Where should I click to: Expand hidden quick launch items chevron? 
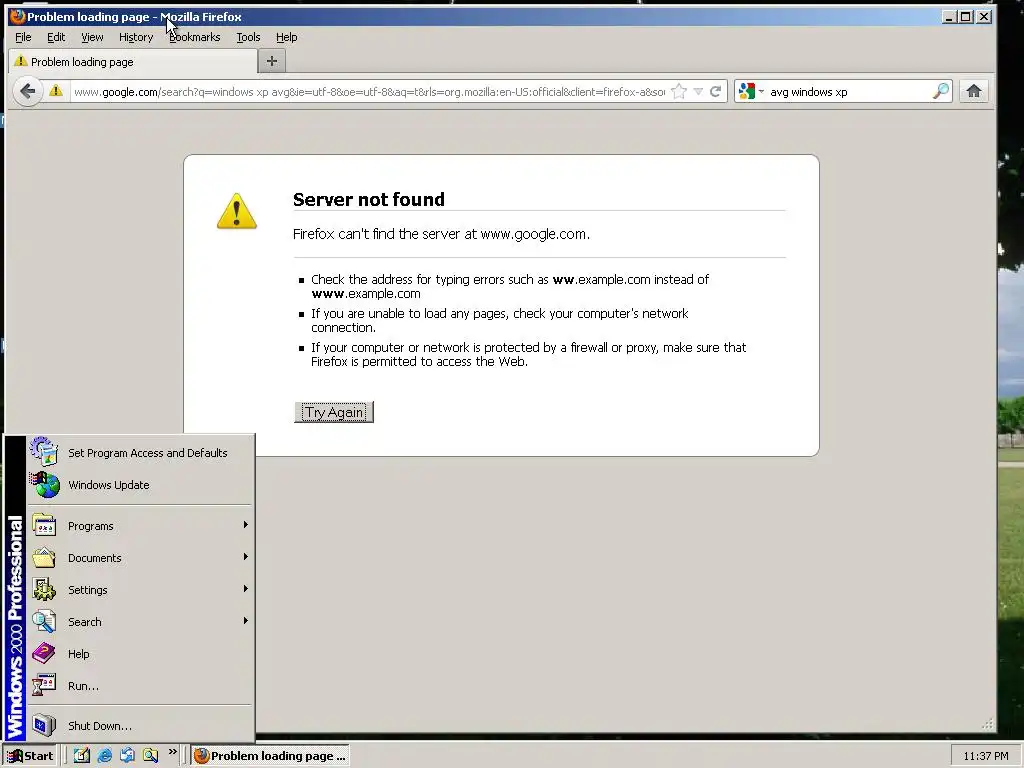click(x=173, y=752)
